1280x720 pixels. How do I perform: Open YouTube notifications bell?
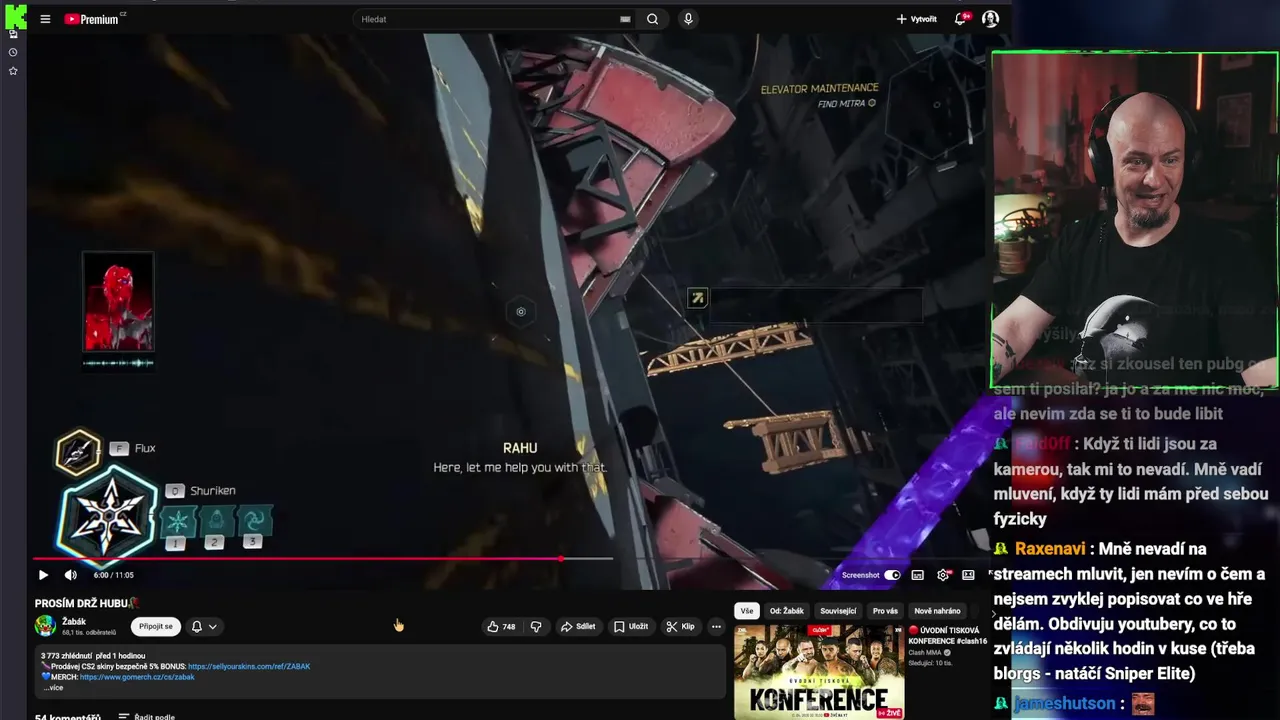pos(961,19)
